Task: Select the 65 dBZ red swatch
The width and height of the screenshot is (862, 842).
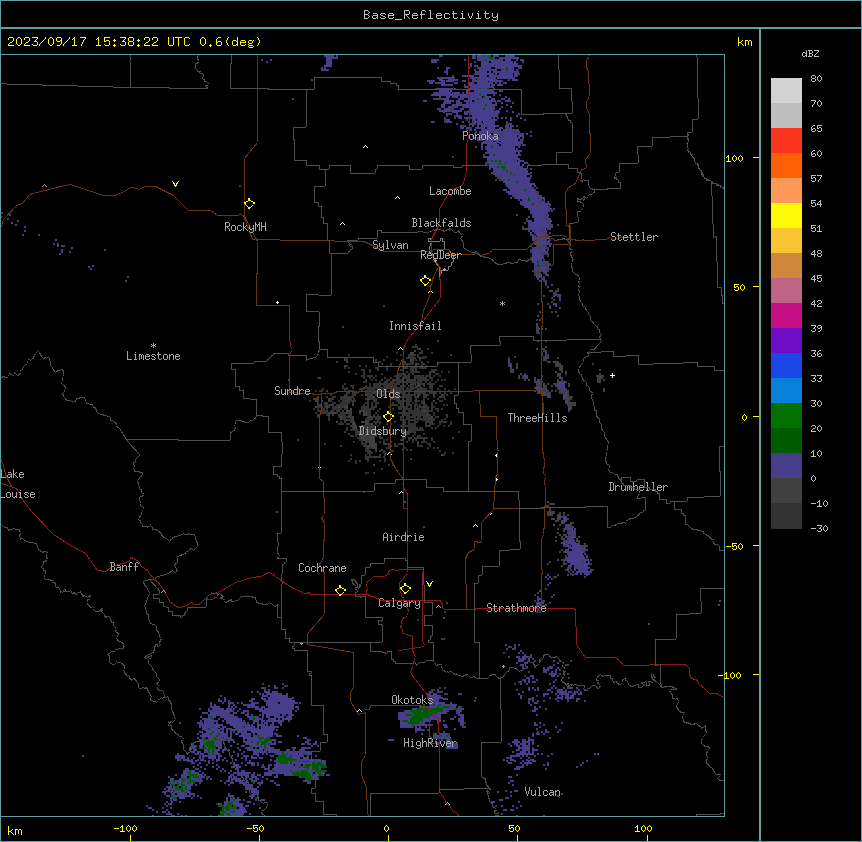Action: [786, 141]
